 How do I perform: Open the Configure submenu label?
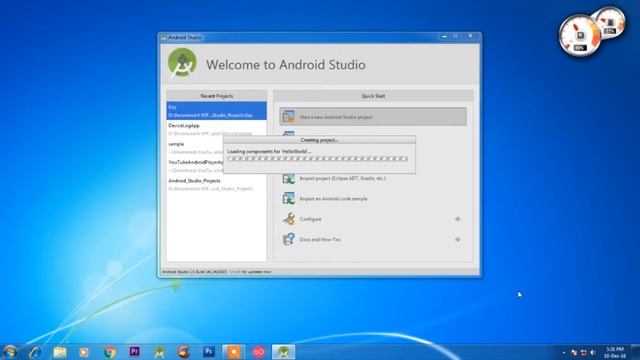pyautogui.click(x=310, y=219)
